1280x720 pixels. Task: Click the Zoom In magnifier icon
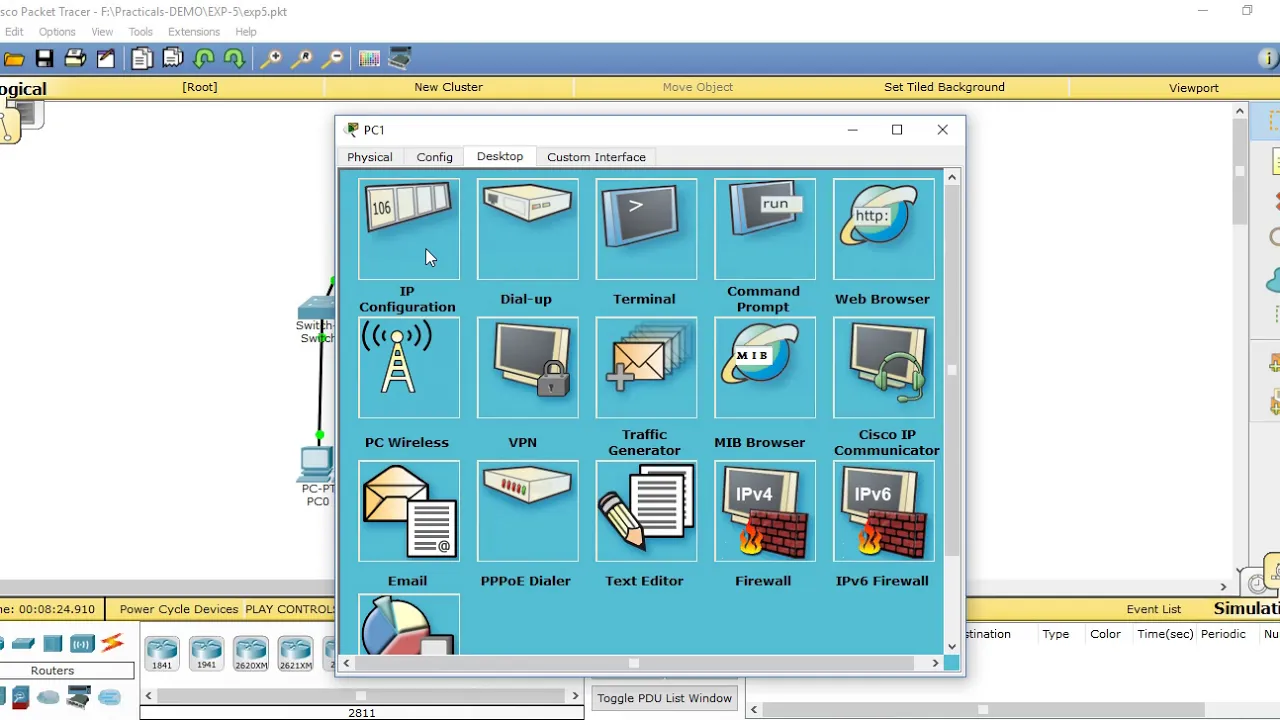271,59
